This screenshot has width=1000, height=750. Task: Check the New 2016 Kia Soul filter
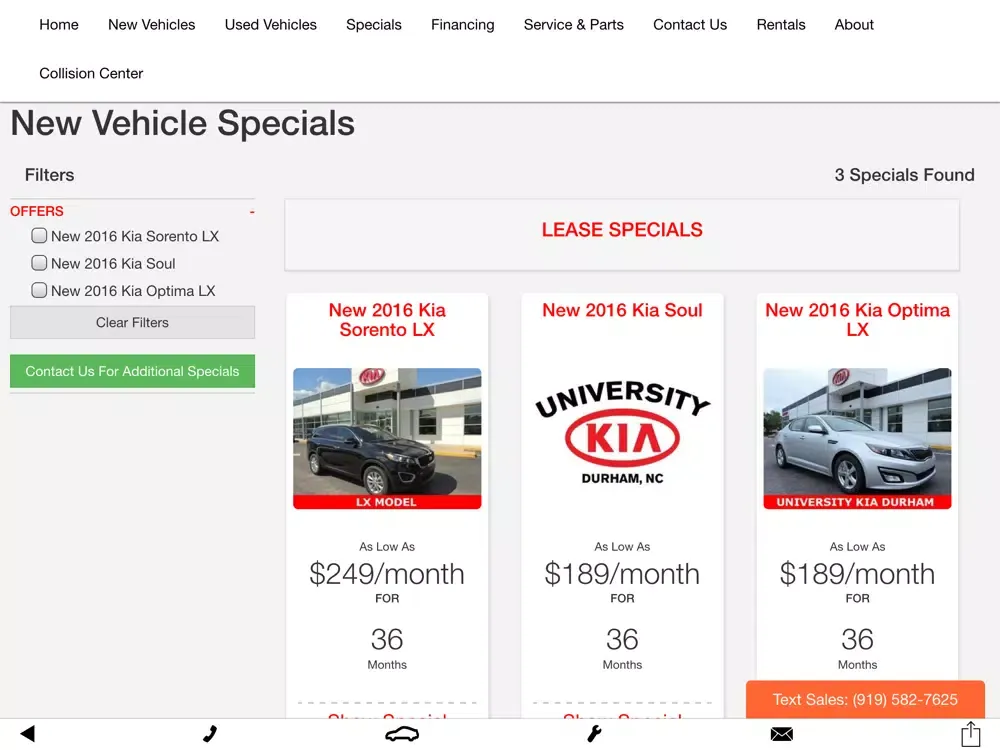pos(39,263)
